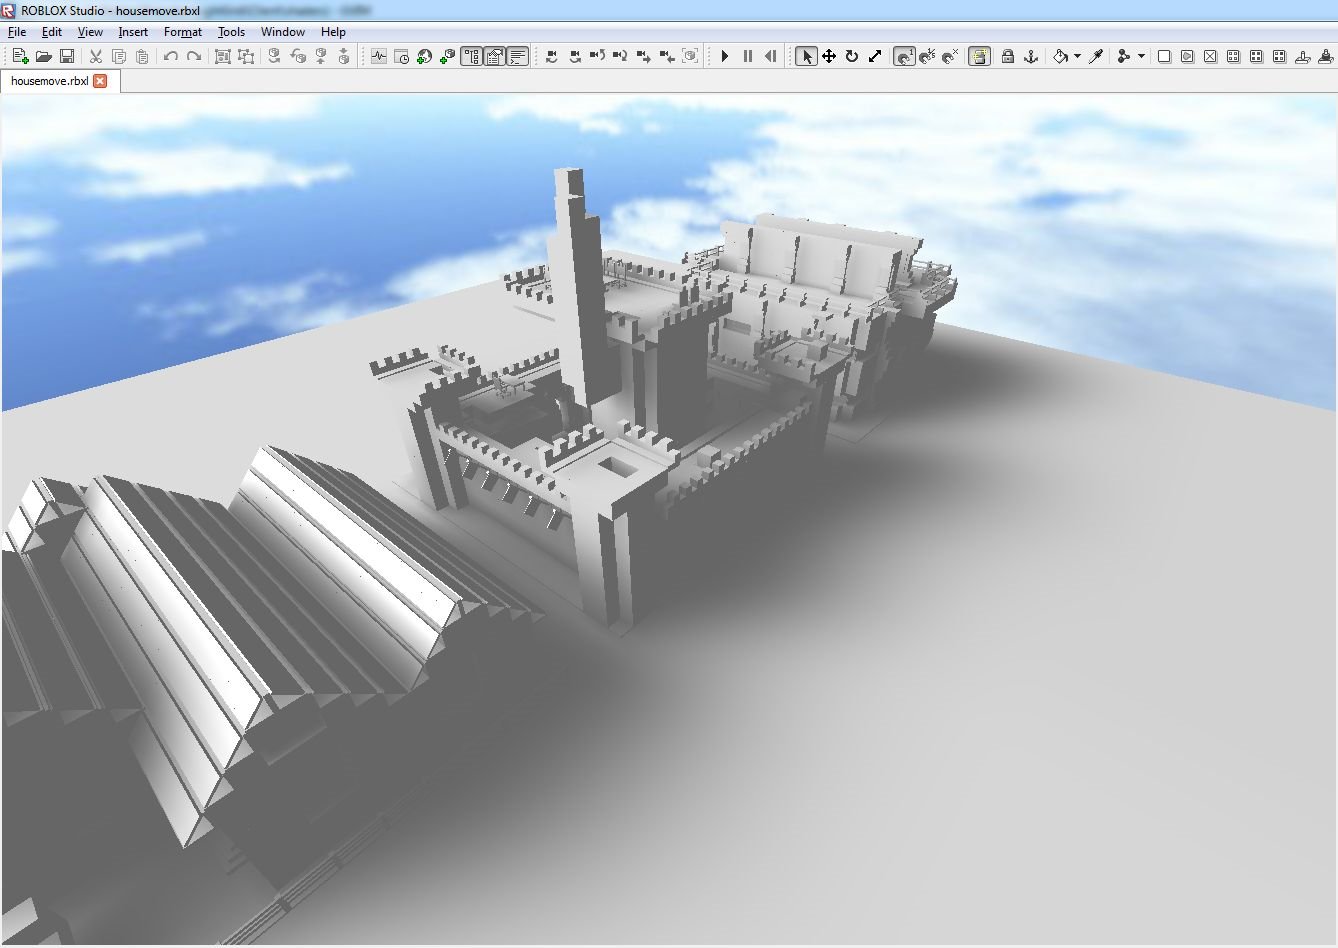Open the Format menu
The height and width of the screenshot is (948, 1338).
coord(183,32)
